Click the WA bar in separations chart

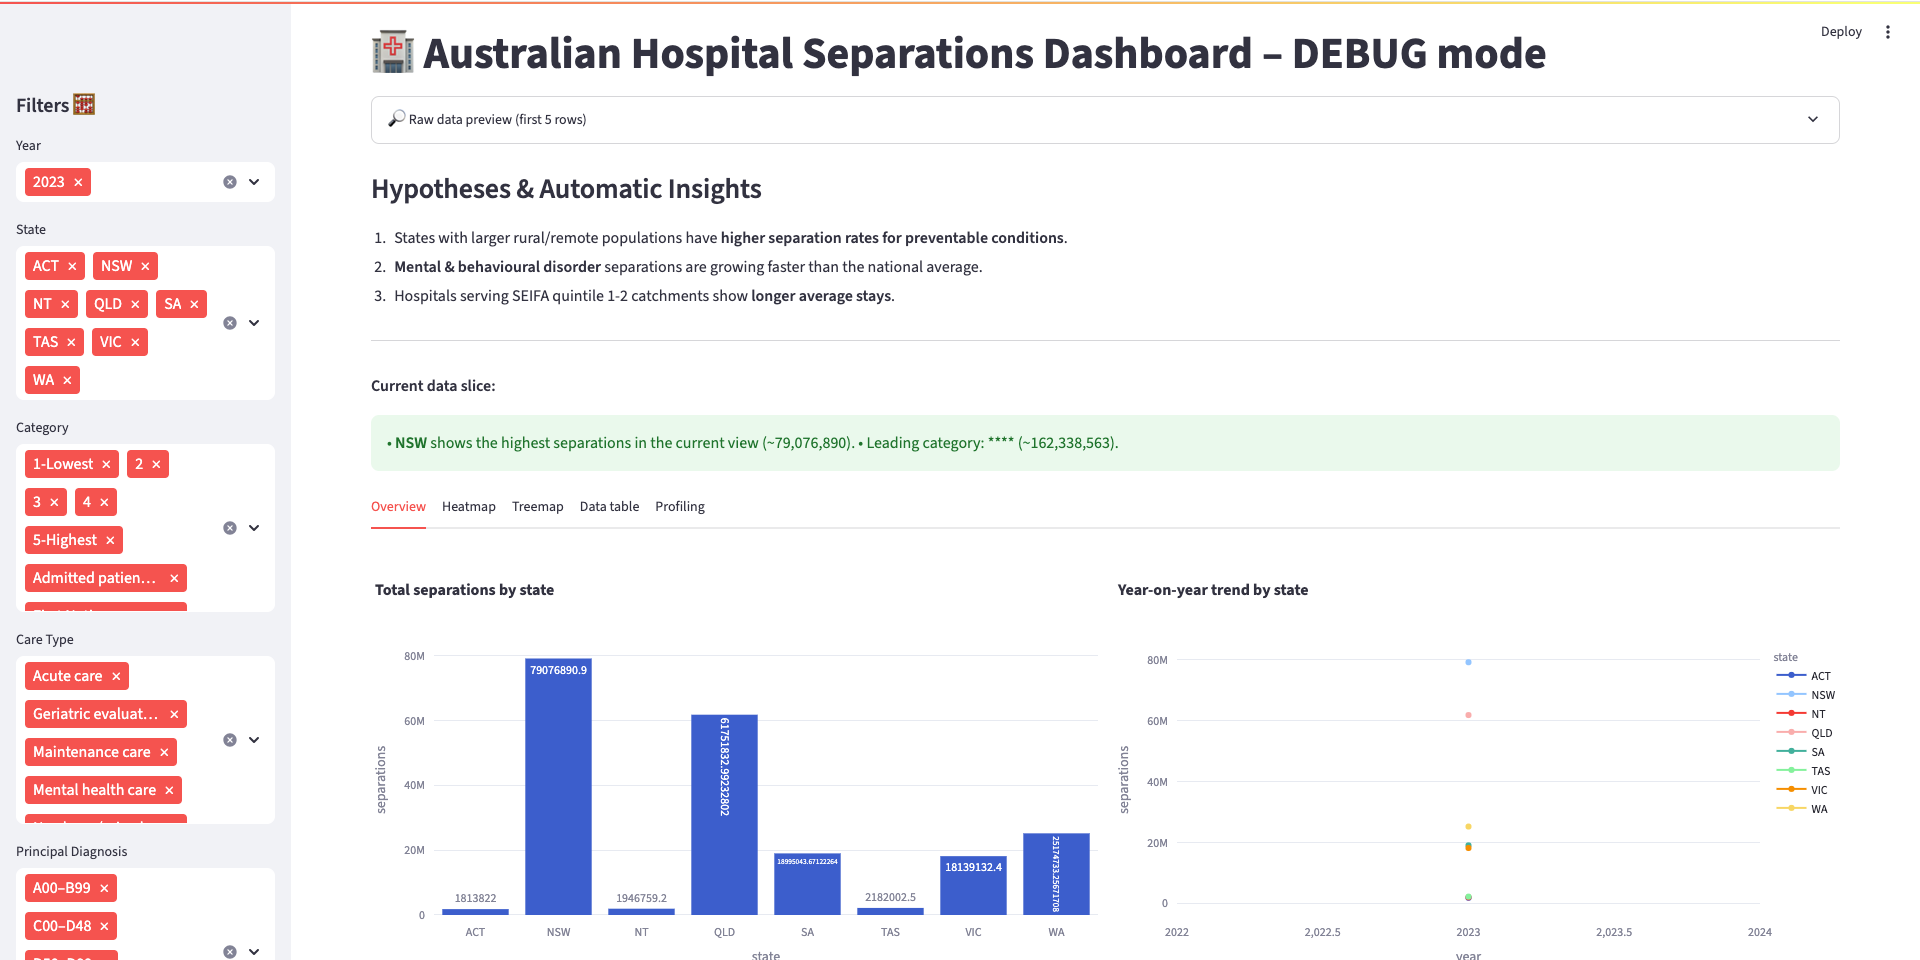pos(1056,874)
